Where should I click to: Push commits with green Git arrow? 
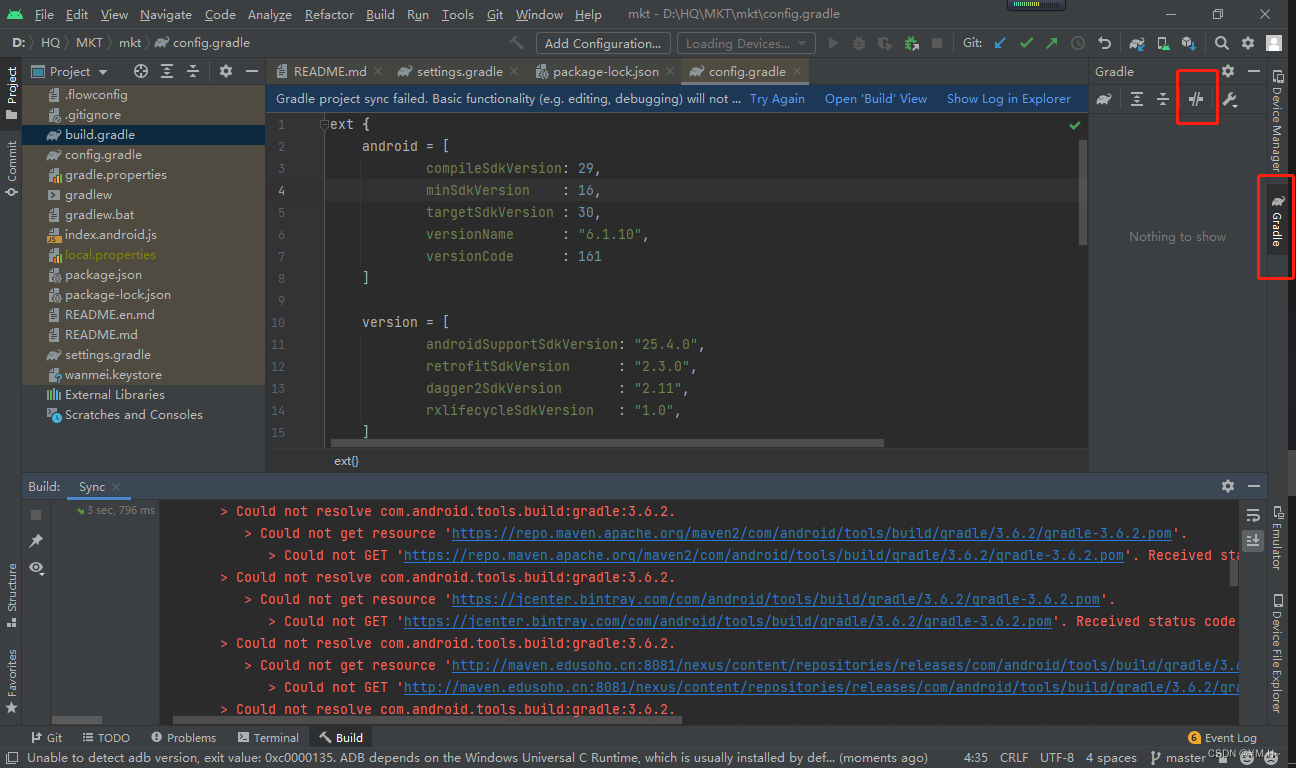click(1052, 43)
